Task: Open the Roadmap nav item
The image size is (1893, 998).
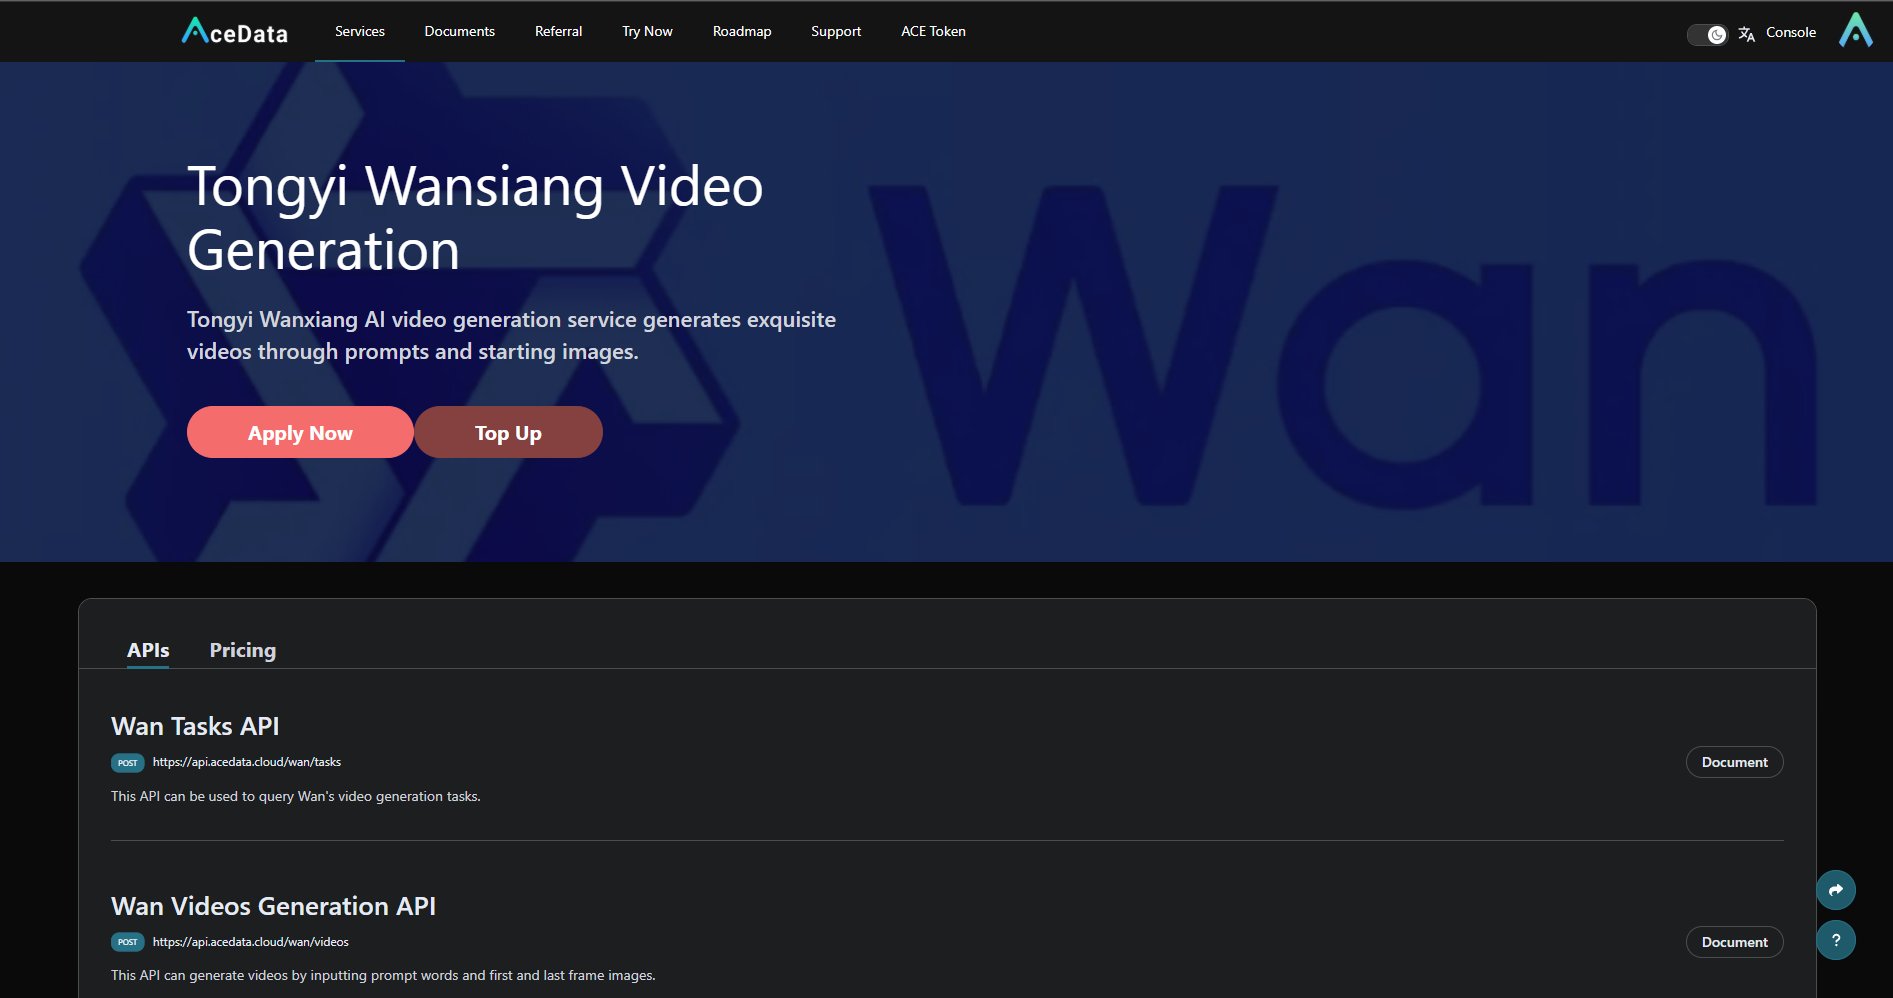Action: point(742,31)
